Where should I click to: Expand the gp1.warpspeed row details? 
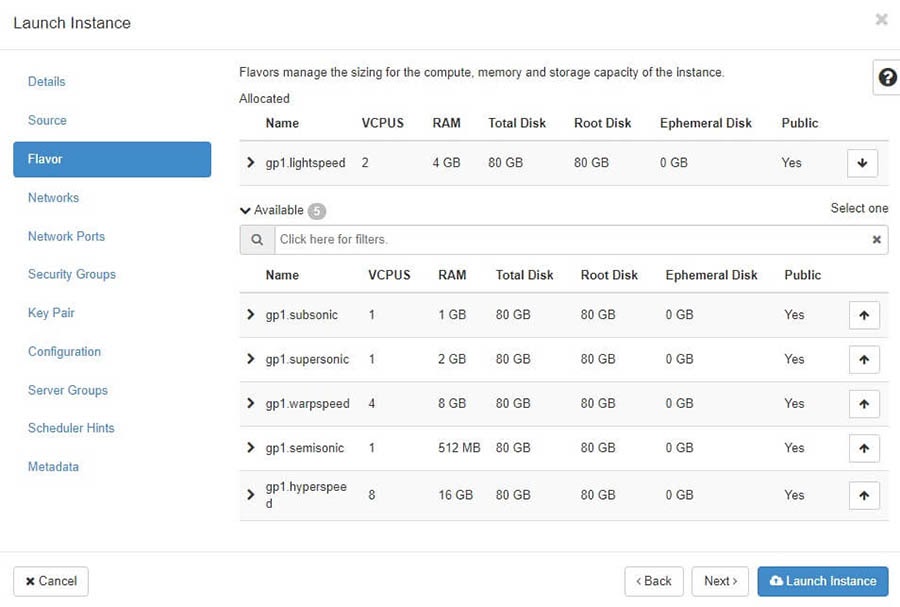click(x=251, y=404)
